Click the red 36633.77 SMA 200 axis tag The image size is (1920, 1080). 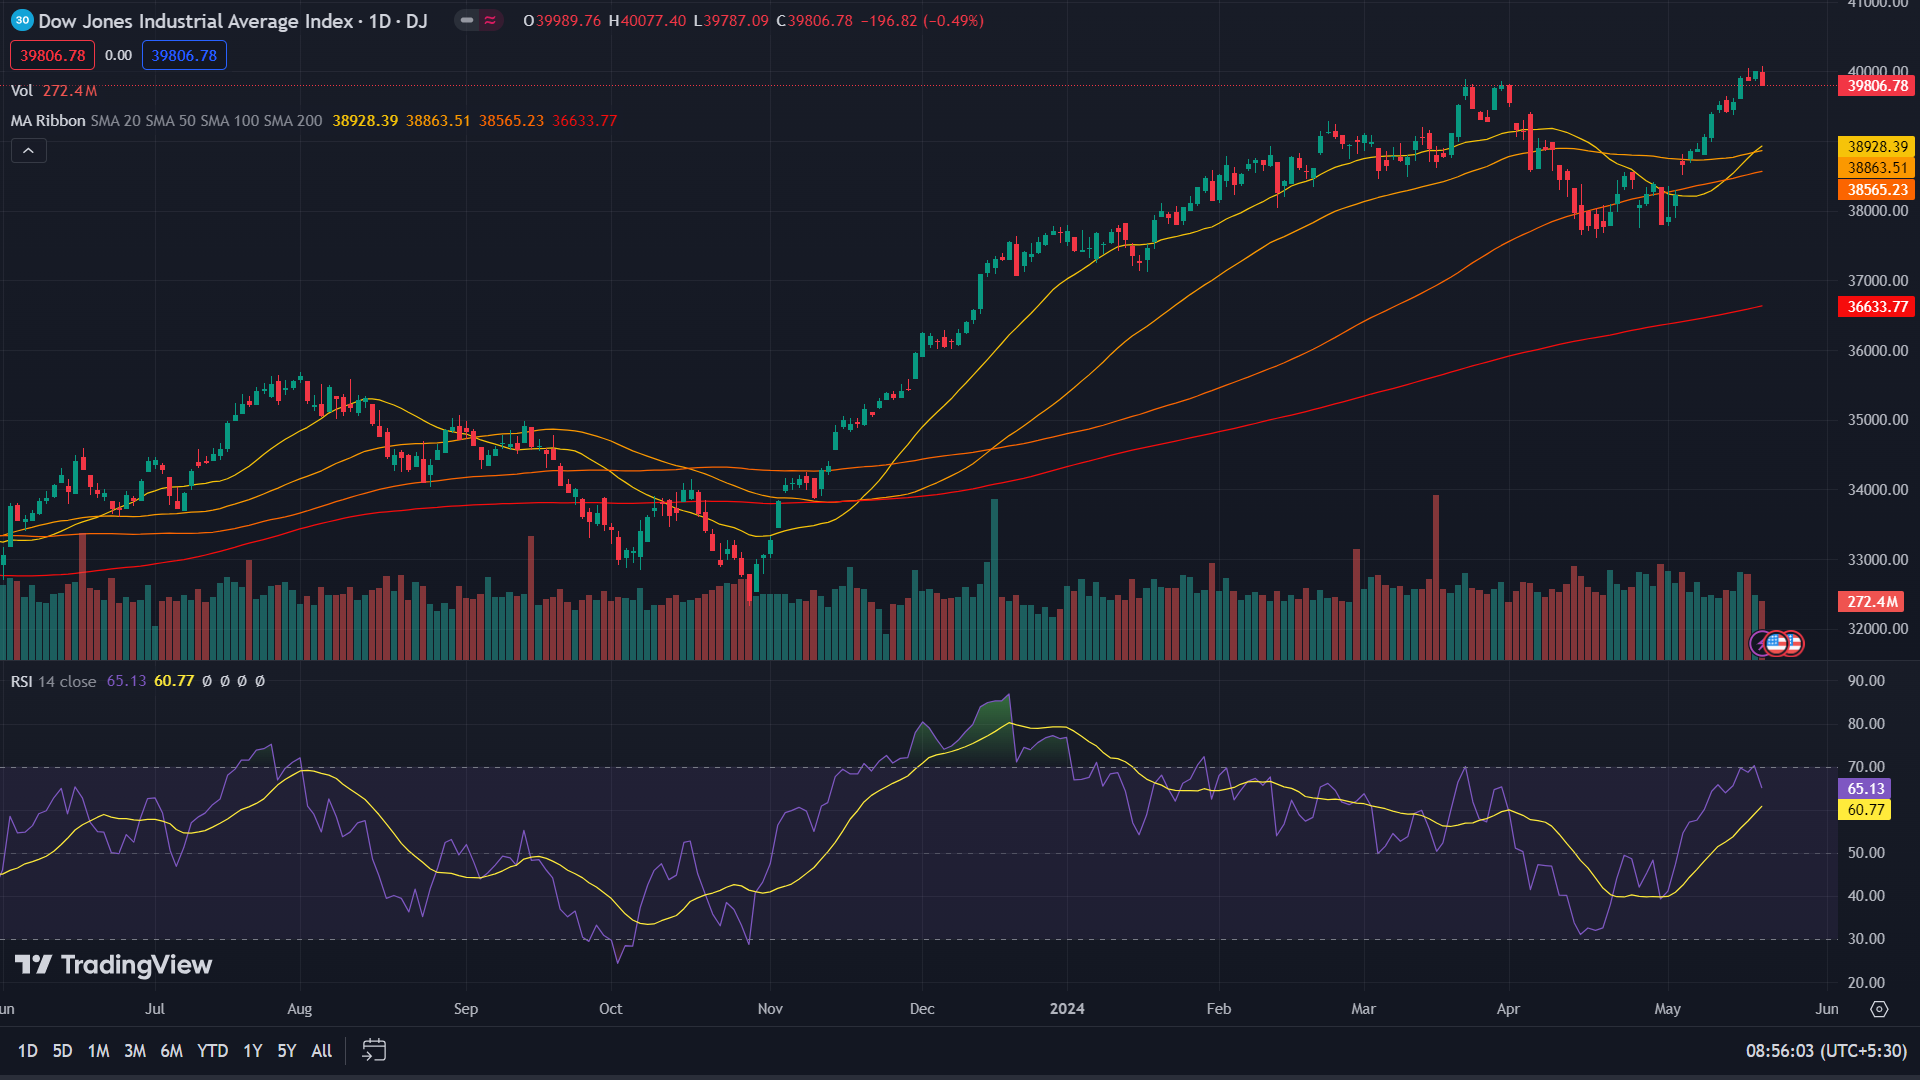click(1877, 307)
